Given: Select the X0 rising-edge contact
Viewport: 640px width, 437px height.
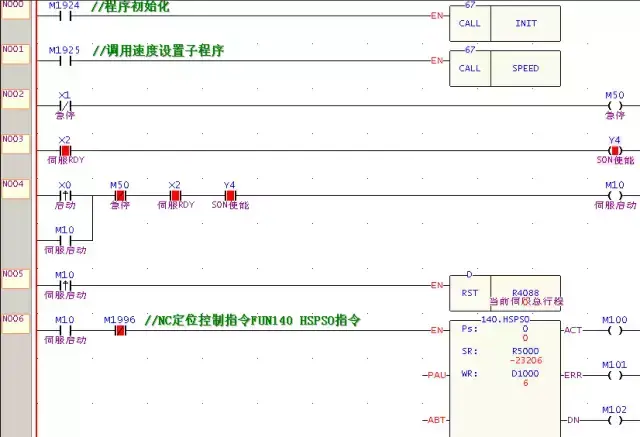Looking at the screenshot, I should click(x=65, y=195).
